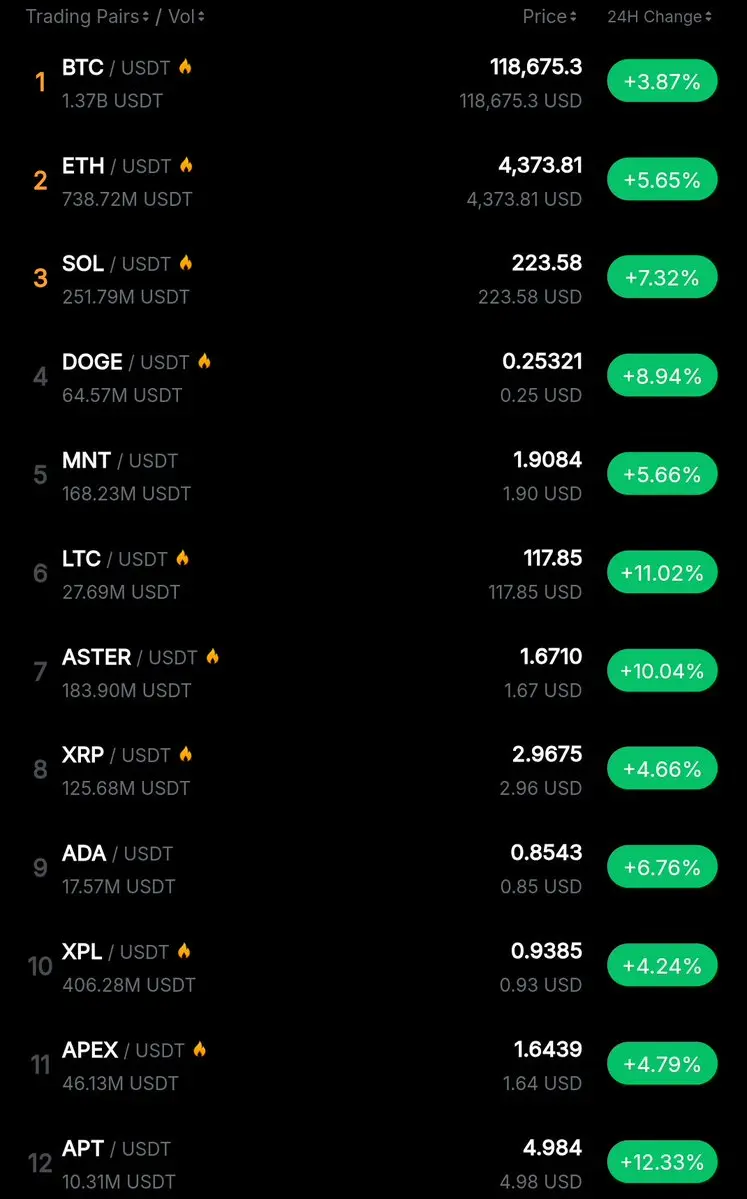Open the MNT / USDT trading pair
Screen dimensions: 747x1199
373,475
